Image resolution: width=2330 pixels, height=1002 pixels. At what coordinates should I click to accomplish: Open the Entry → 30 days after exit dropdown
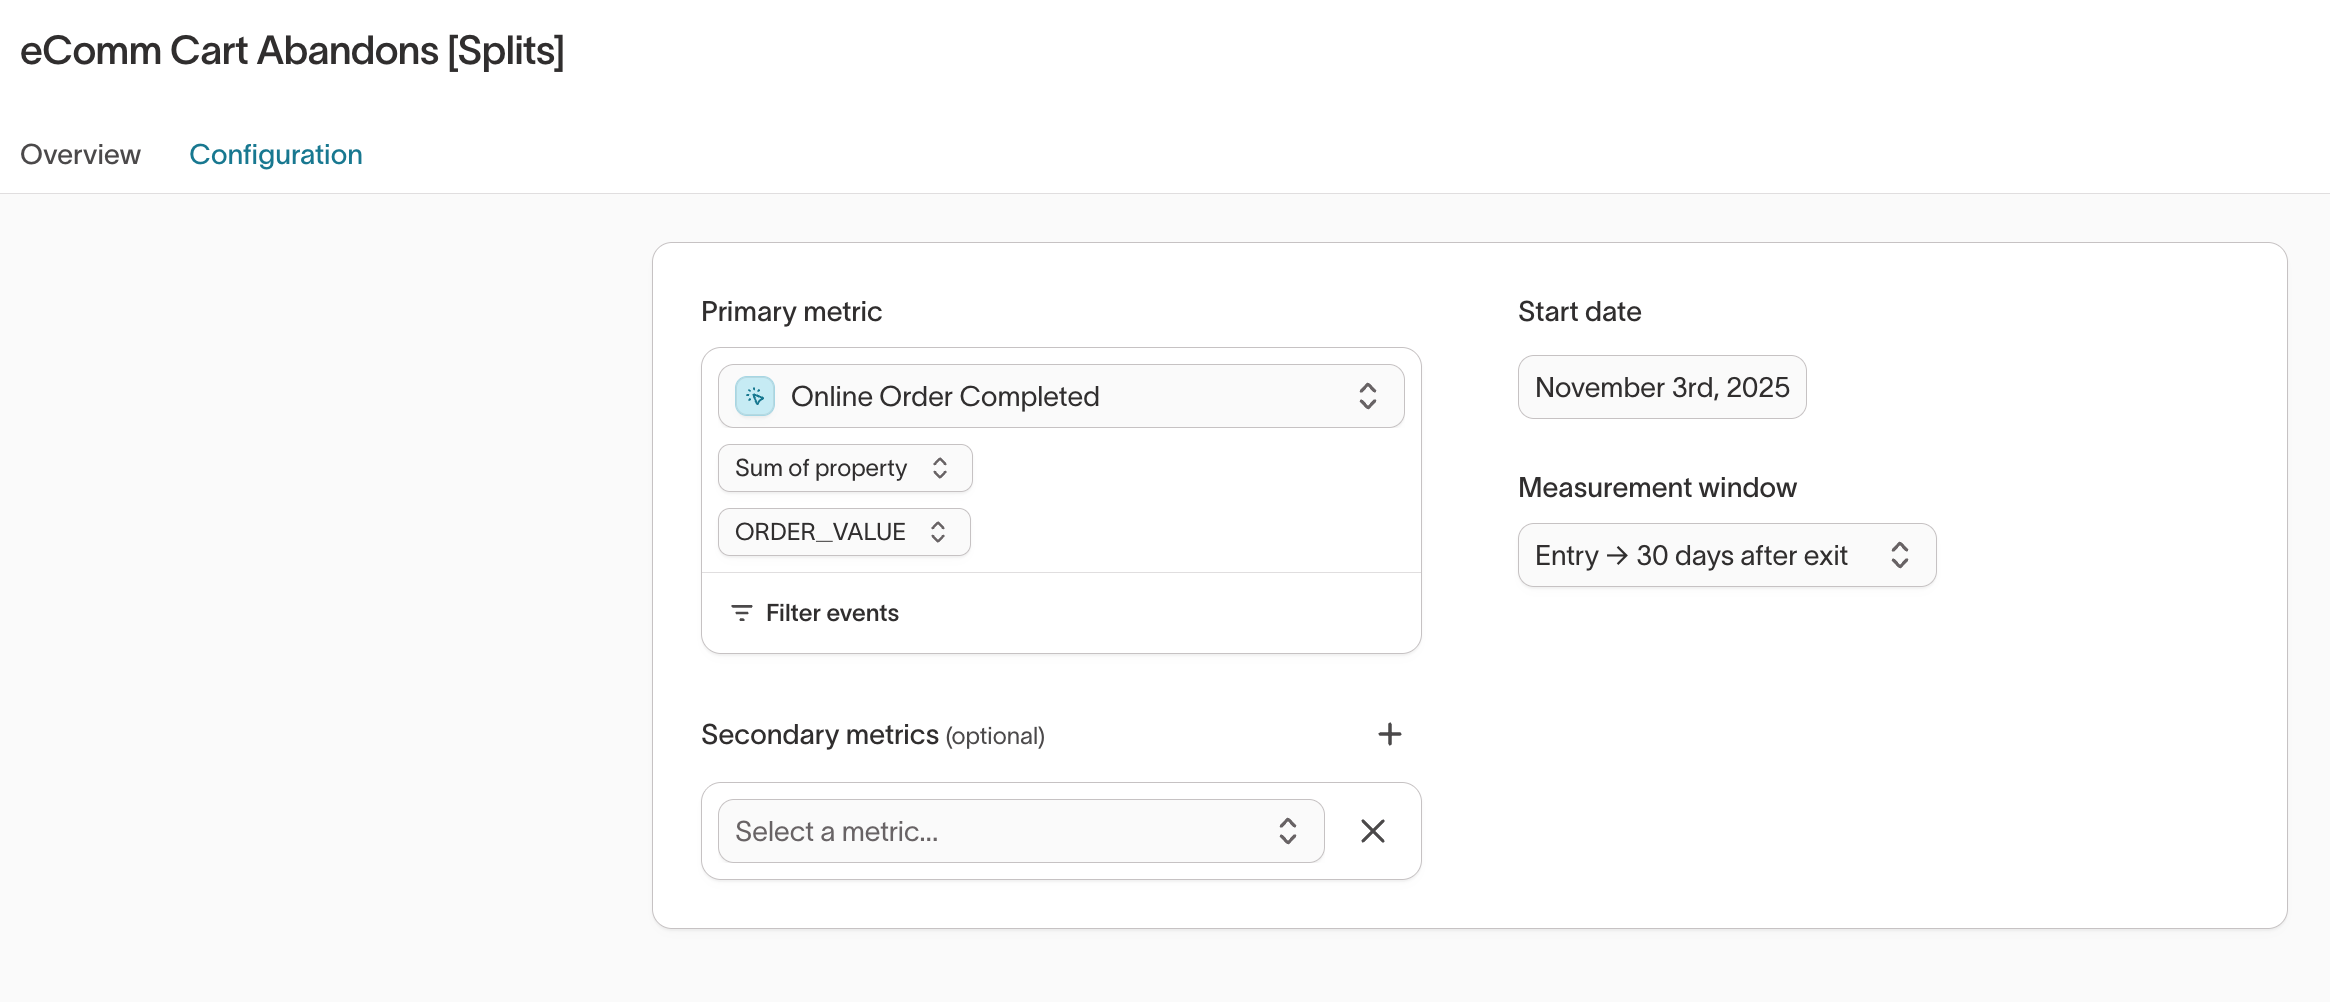(1700, 555)
